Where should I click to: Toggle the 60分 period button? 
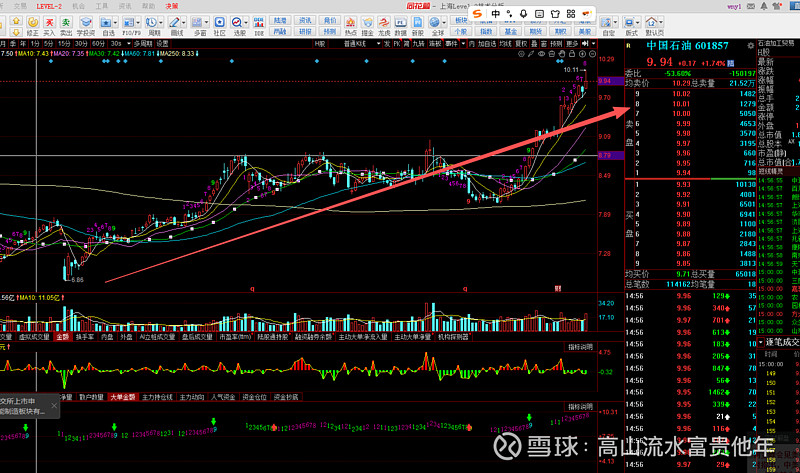click(98, 44)
